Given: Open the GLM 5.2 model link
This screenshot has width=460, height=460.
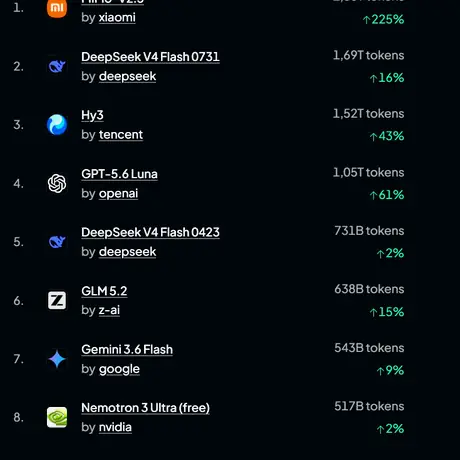Looking at the screenshot, I should (x=104, y=291).
